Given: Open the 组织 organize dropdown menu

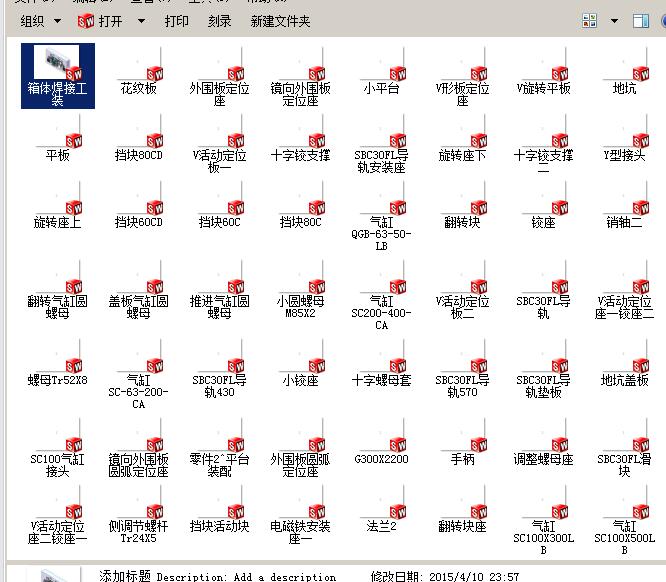Looking at the screenshot, I should [x=41, y=21].
